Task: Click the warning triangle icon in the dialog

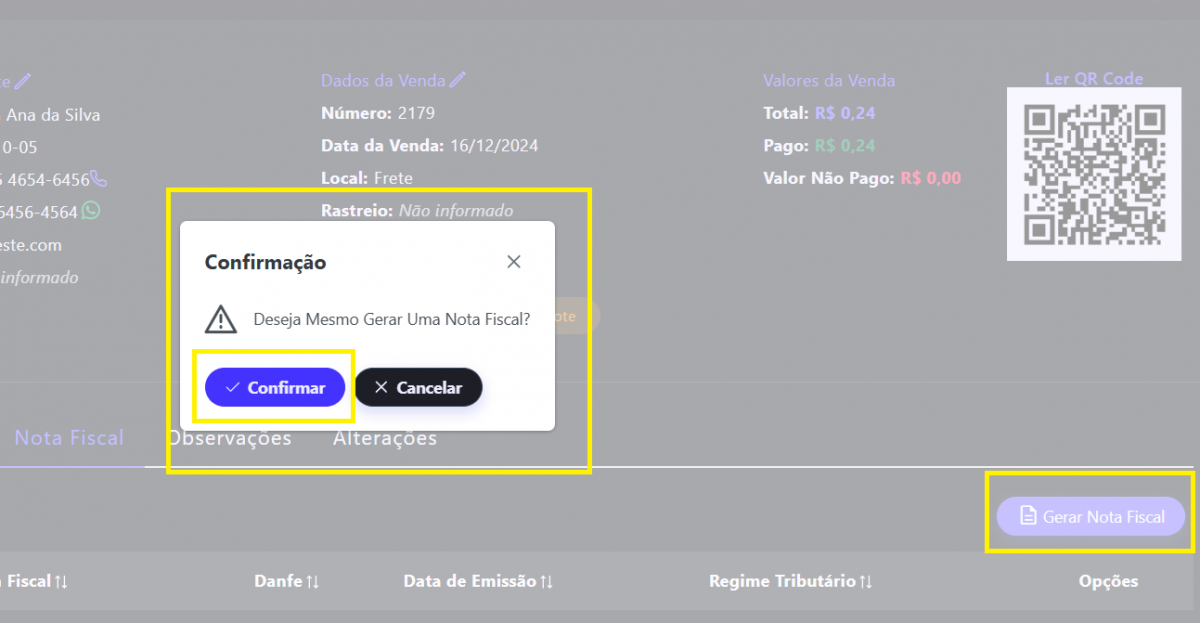Action: [220, 320]
